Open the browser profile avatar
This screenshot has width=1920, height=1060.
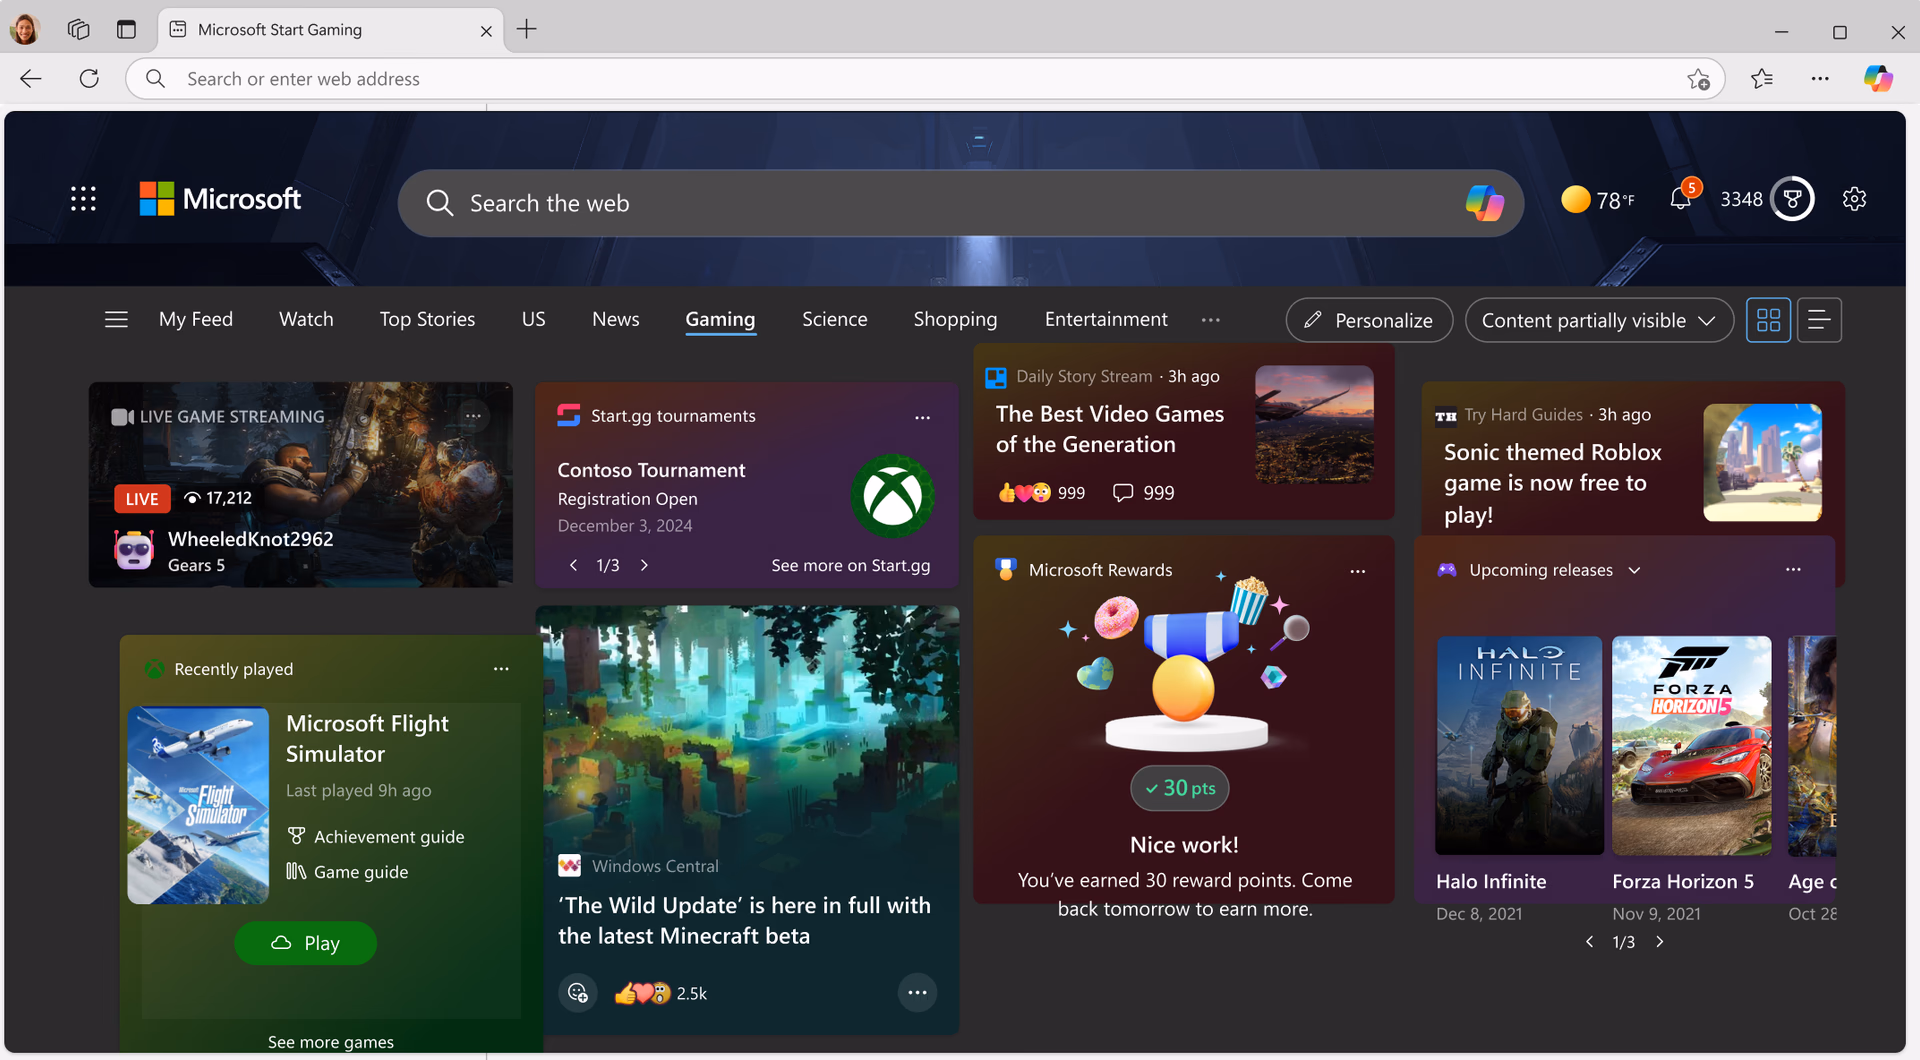click(x=25, y=30)
